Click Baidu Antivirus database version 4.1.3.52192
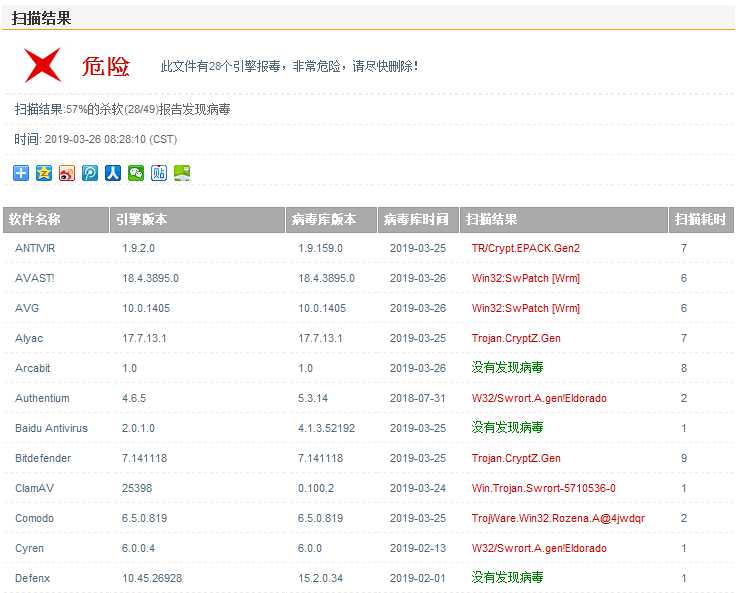Screen dimensions: 752x593 coord(326,428)
